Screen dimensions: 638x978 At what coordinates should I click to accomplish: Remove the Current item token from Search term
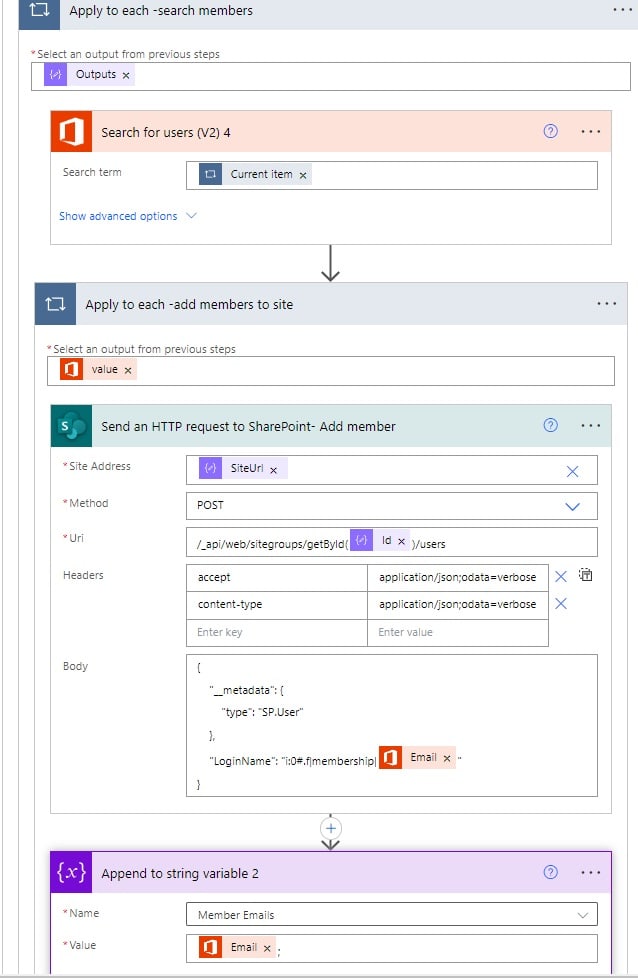(303, 175)
